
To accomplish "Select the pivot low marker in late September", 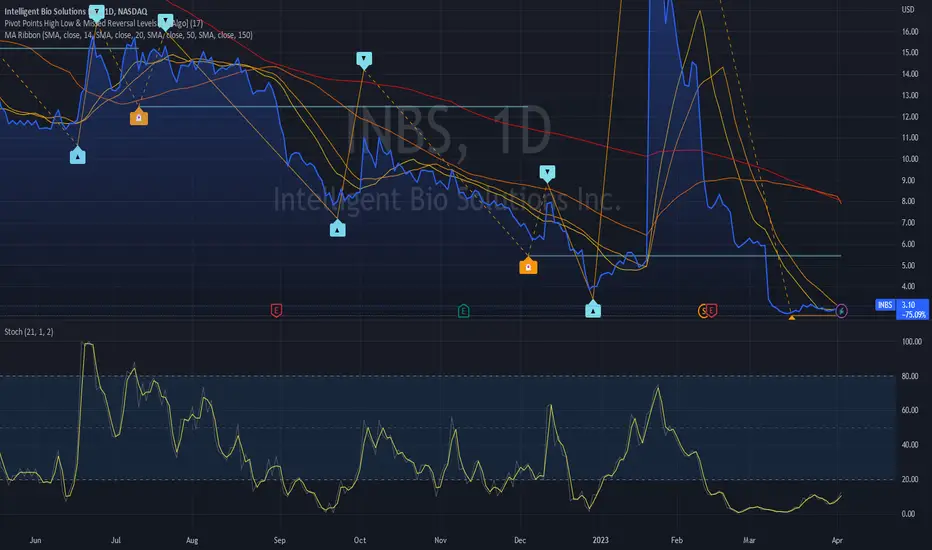I will click(338, 229).
